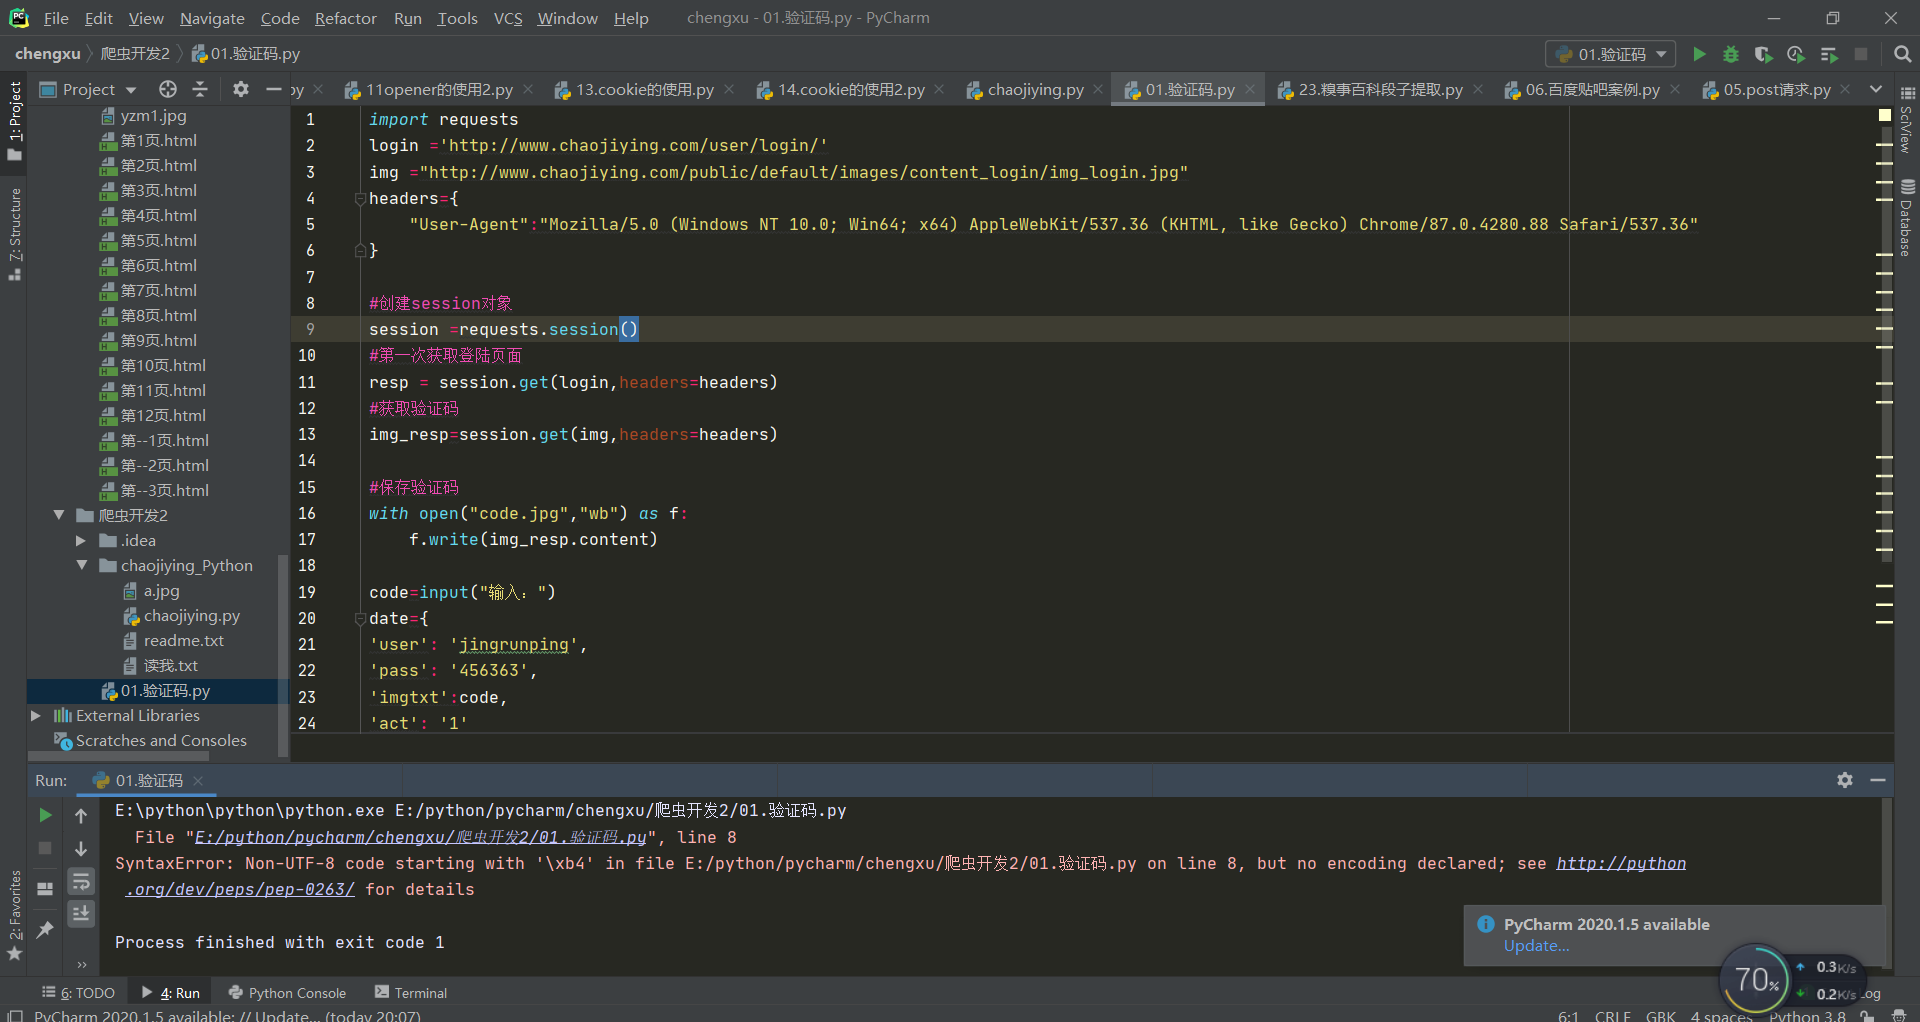Open the Refactor menu

coord(345,18)
